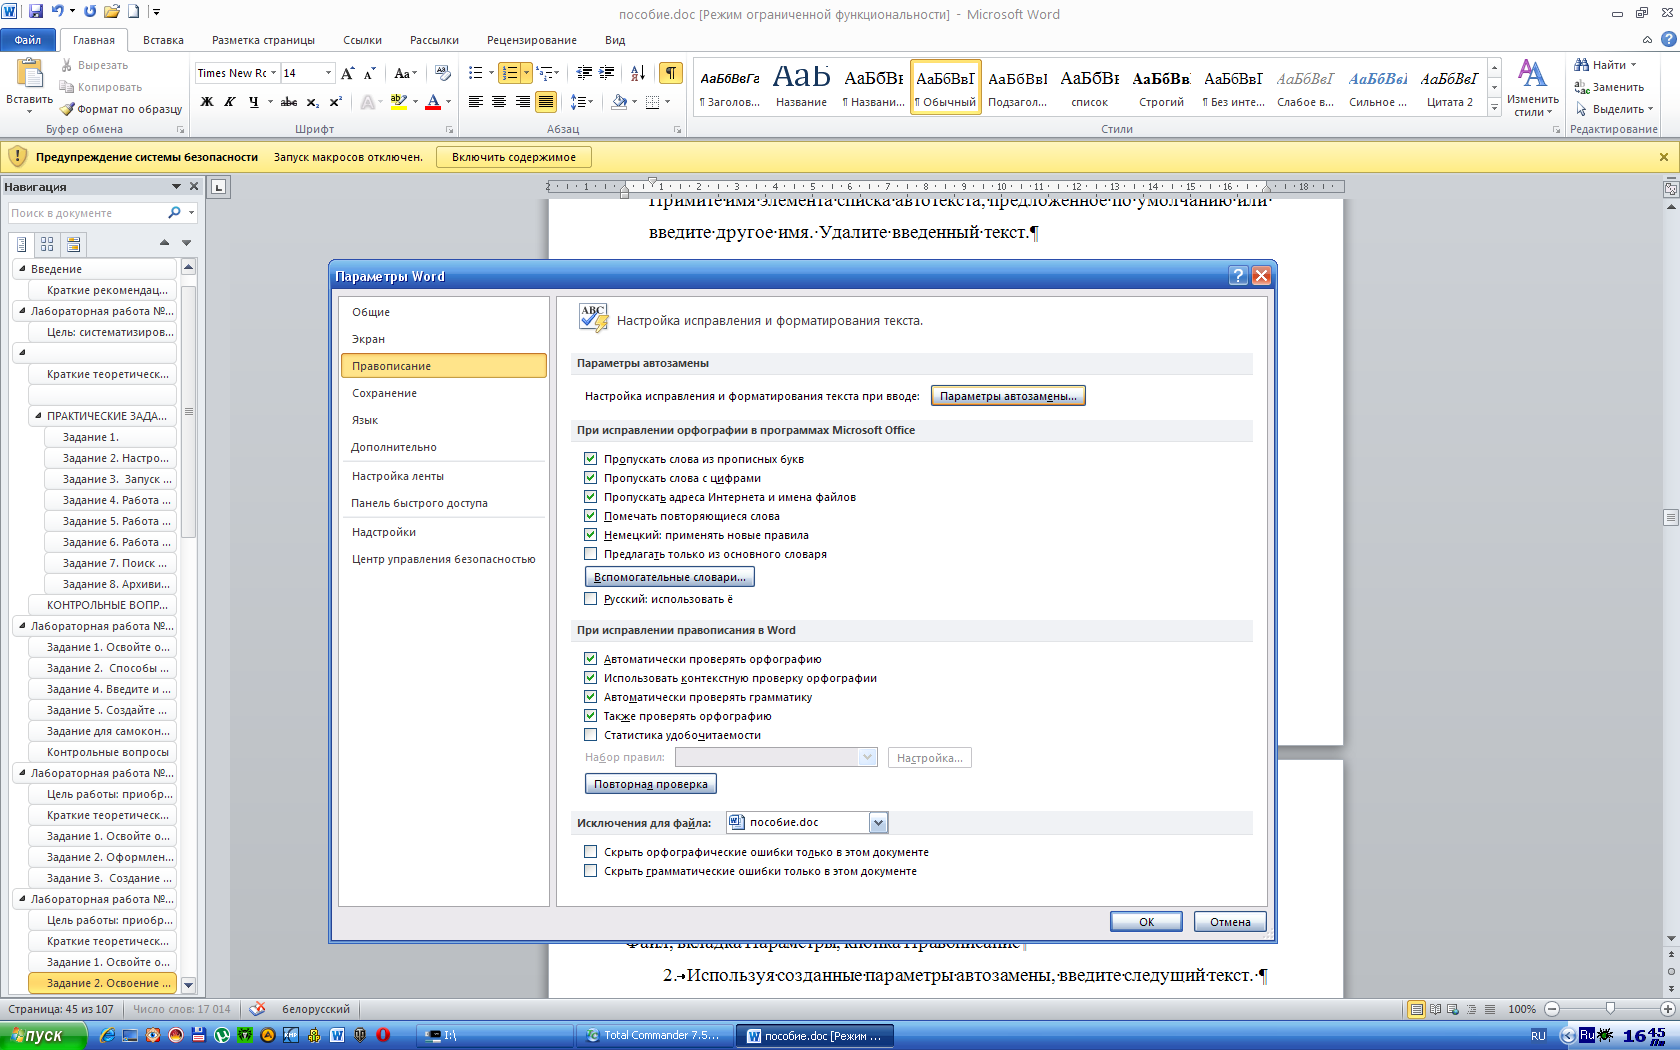Collapse 'Введение' heading in Navigation pane
Image resolution: width=1680 pixels, height=1050 pixels.
[x=22, y=269]
